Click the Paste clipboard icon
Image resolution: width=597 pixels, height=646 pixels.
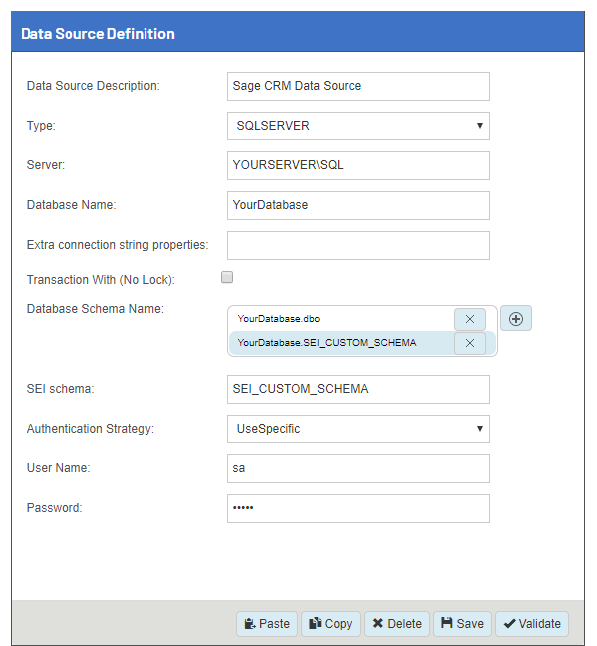(250, 623)
